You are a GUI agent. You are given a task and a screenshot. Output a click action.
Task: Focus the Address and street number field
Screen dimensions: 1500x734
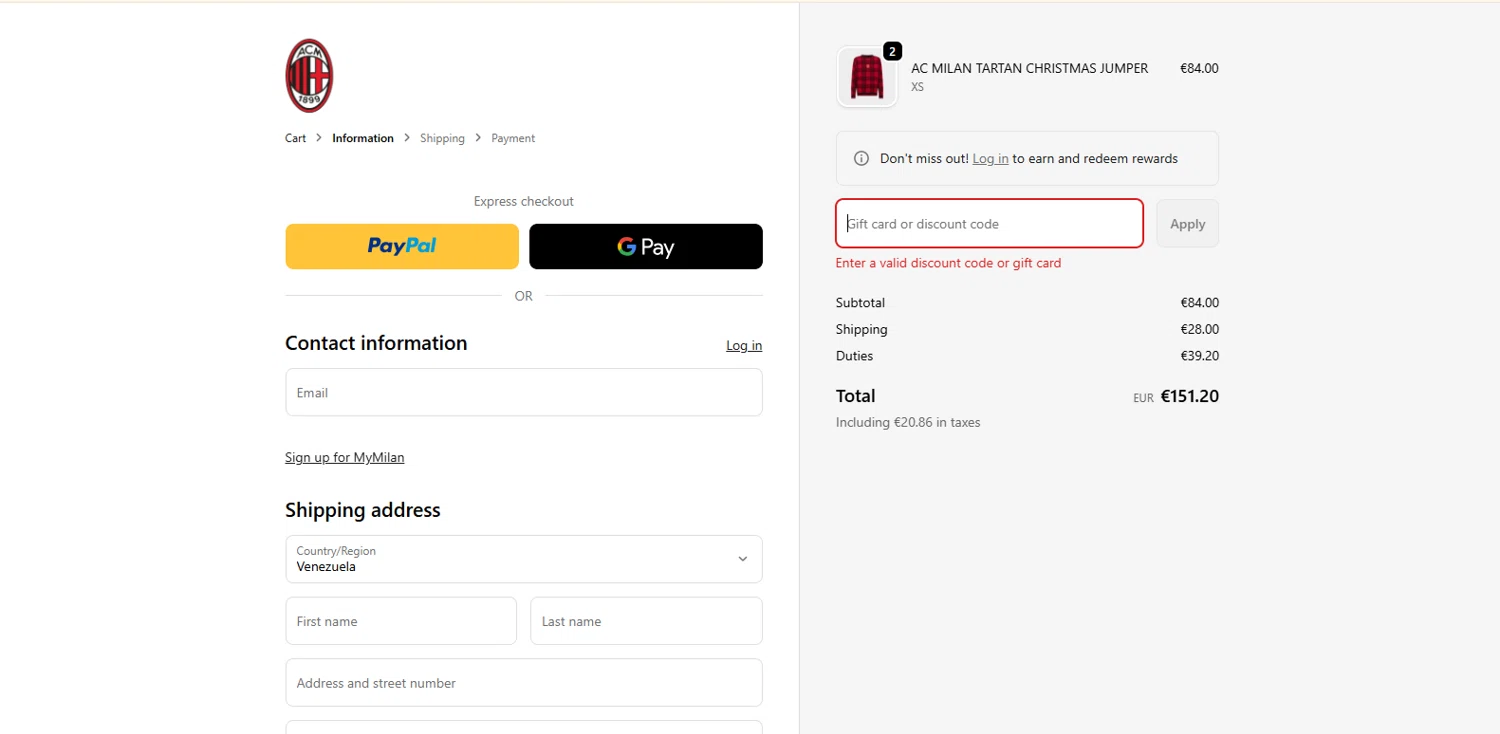pyautogui.click(x=524, y=682)
